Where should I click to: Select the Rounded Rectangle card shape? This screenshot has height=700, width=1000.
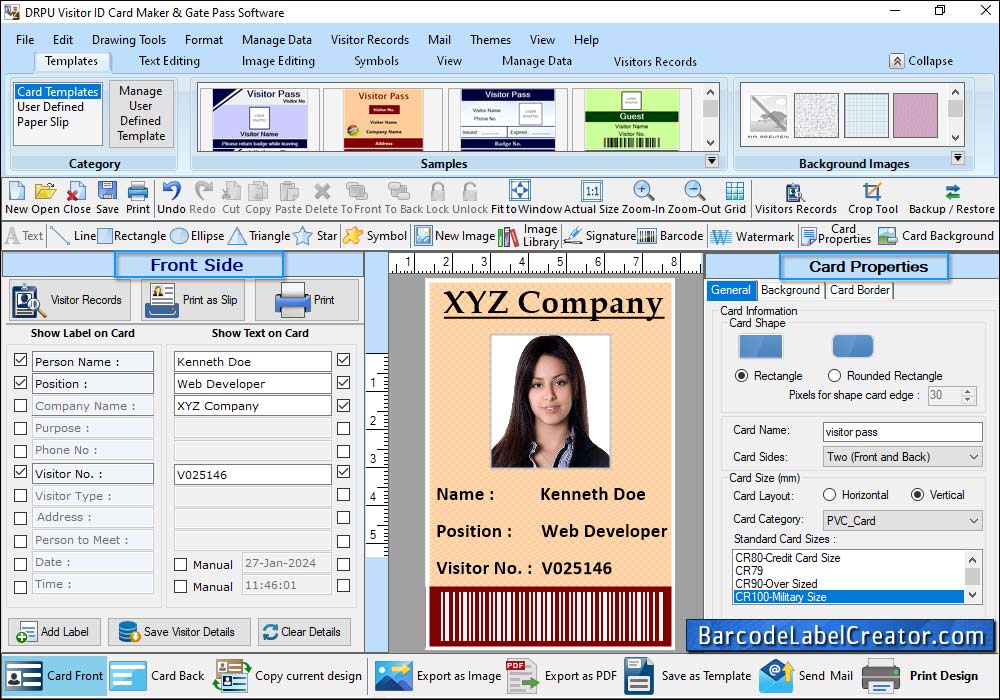click(834, 376)
